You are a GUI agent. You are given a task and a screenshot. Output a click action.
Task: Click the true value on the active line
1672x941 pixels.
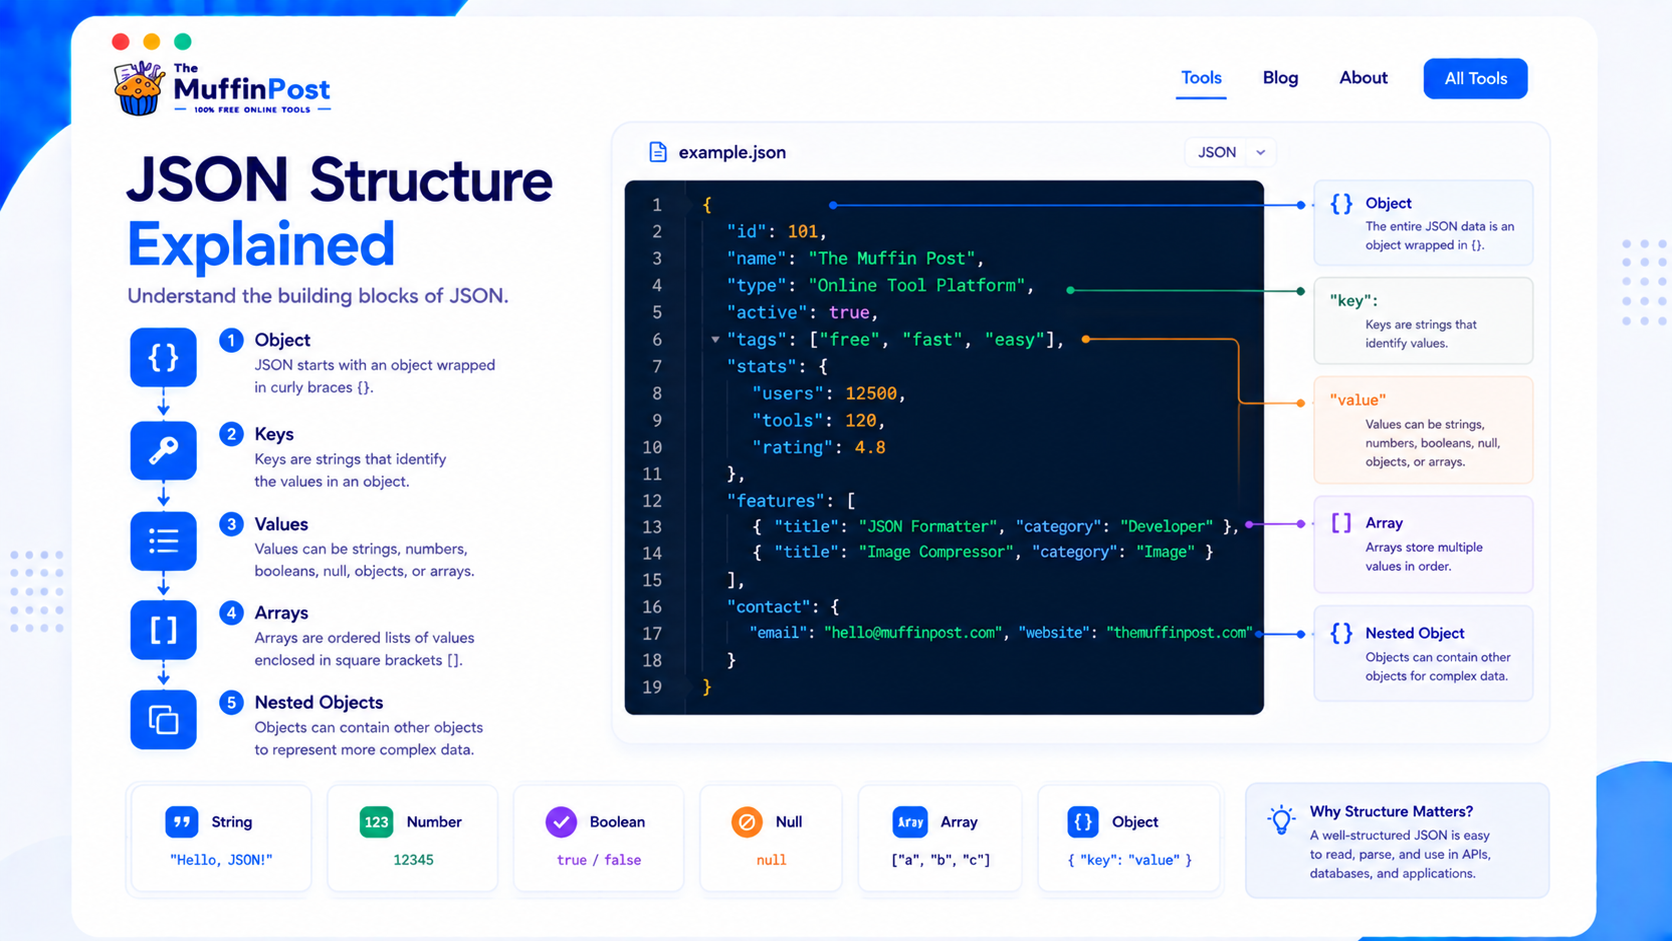(x=849, y=312)
